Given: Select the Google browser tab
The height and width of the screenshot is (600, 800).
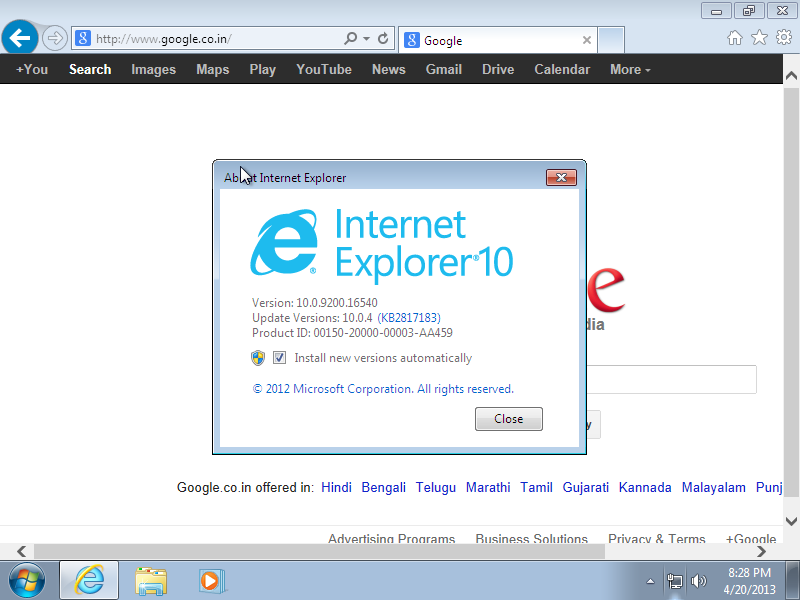Looking at the screenshot, I should (497, 40).
